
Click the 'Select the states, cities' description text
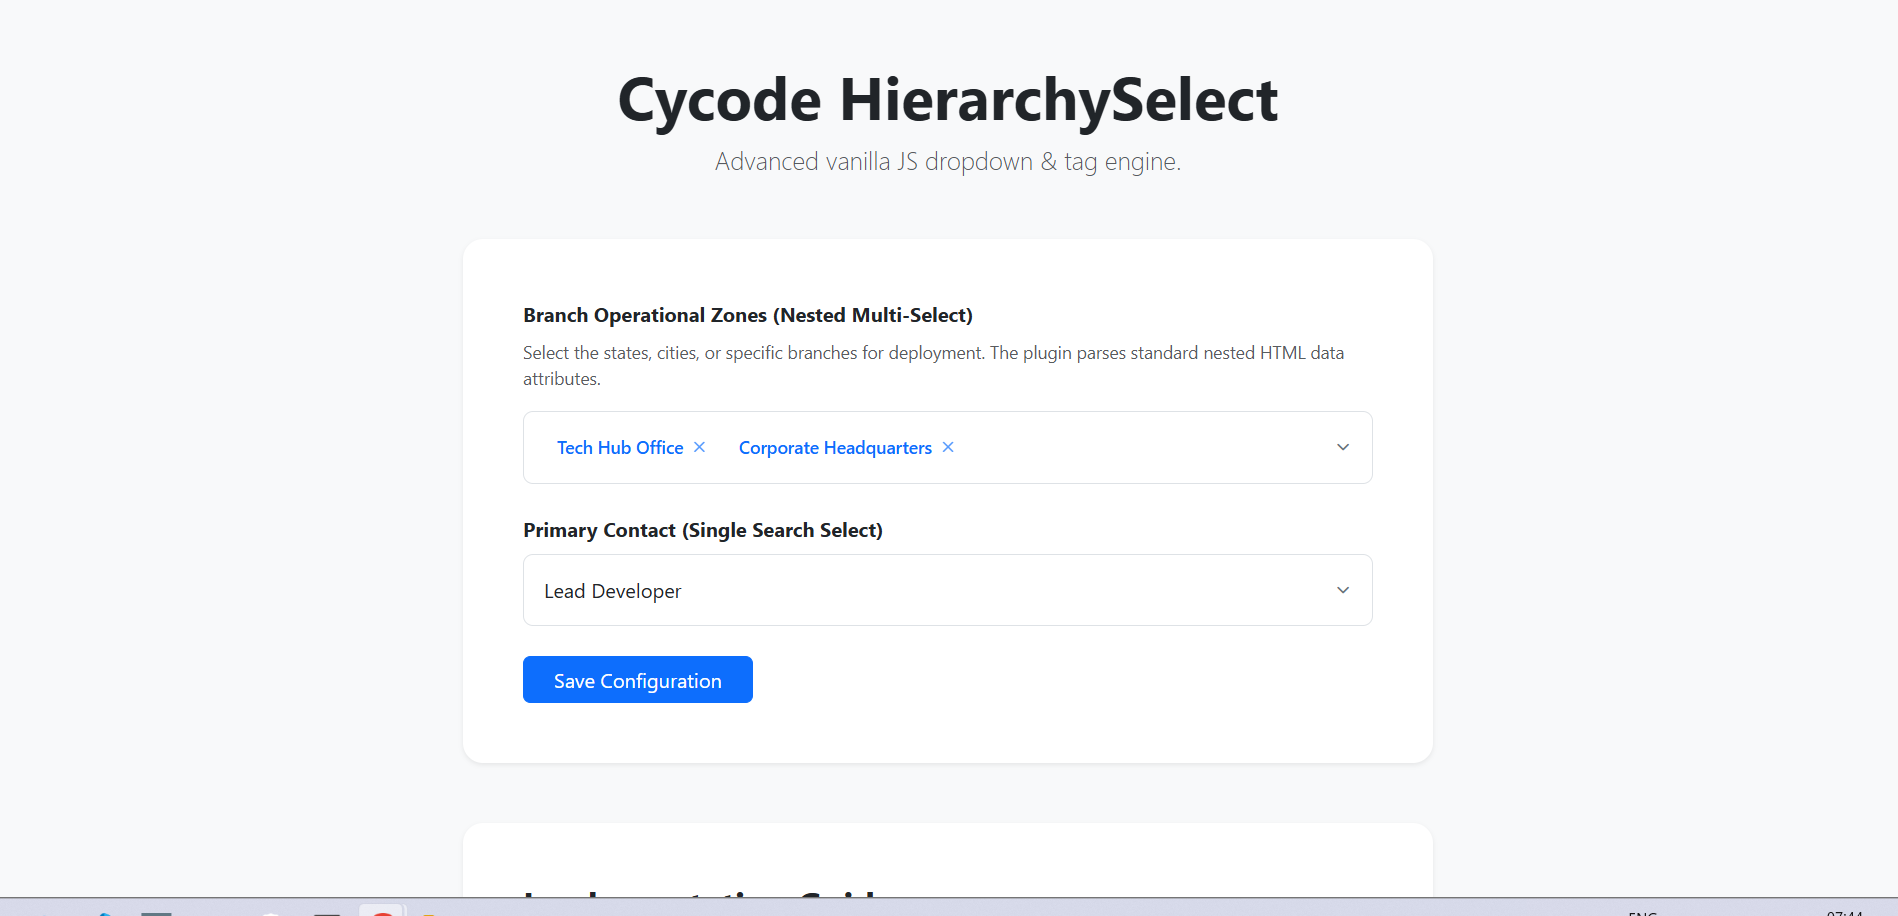click(934, 366)
